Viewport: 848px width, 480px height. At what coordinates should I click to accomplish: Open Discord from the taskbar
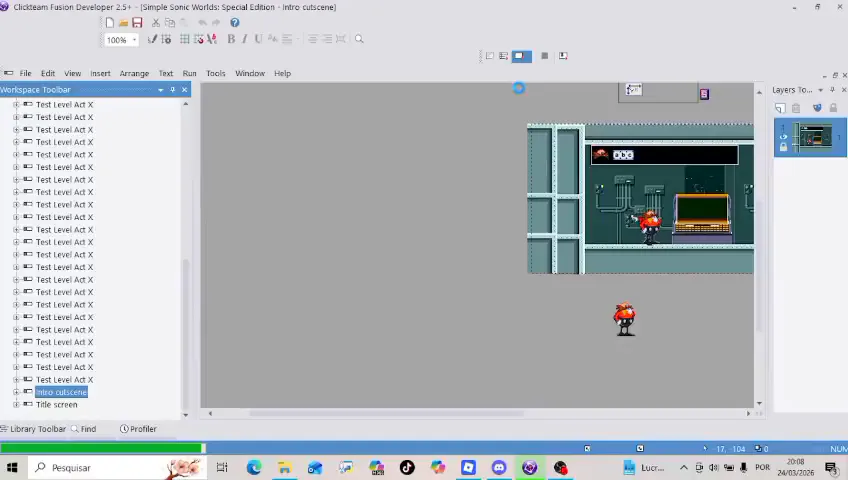499,468
